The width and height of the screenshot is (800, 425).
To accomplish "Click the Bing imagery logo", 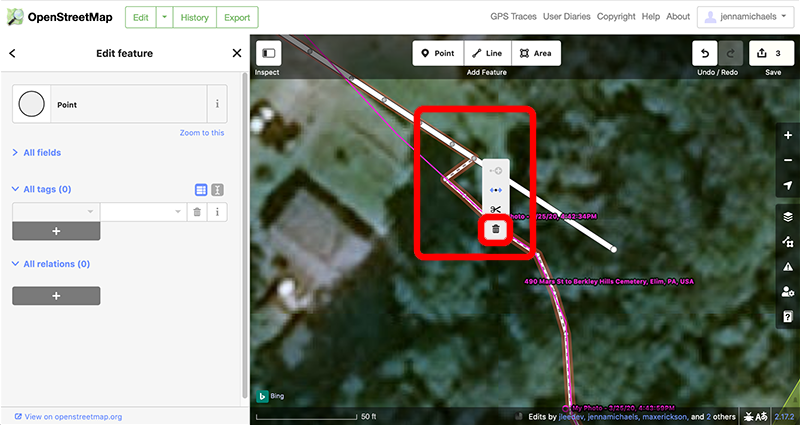I will tap(270, 396).
